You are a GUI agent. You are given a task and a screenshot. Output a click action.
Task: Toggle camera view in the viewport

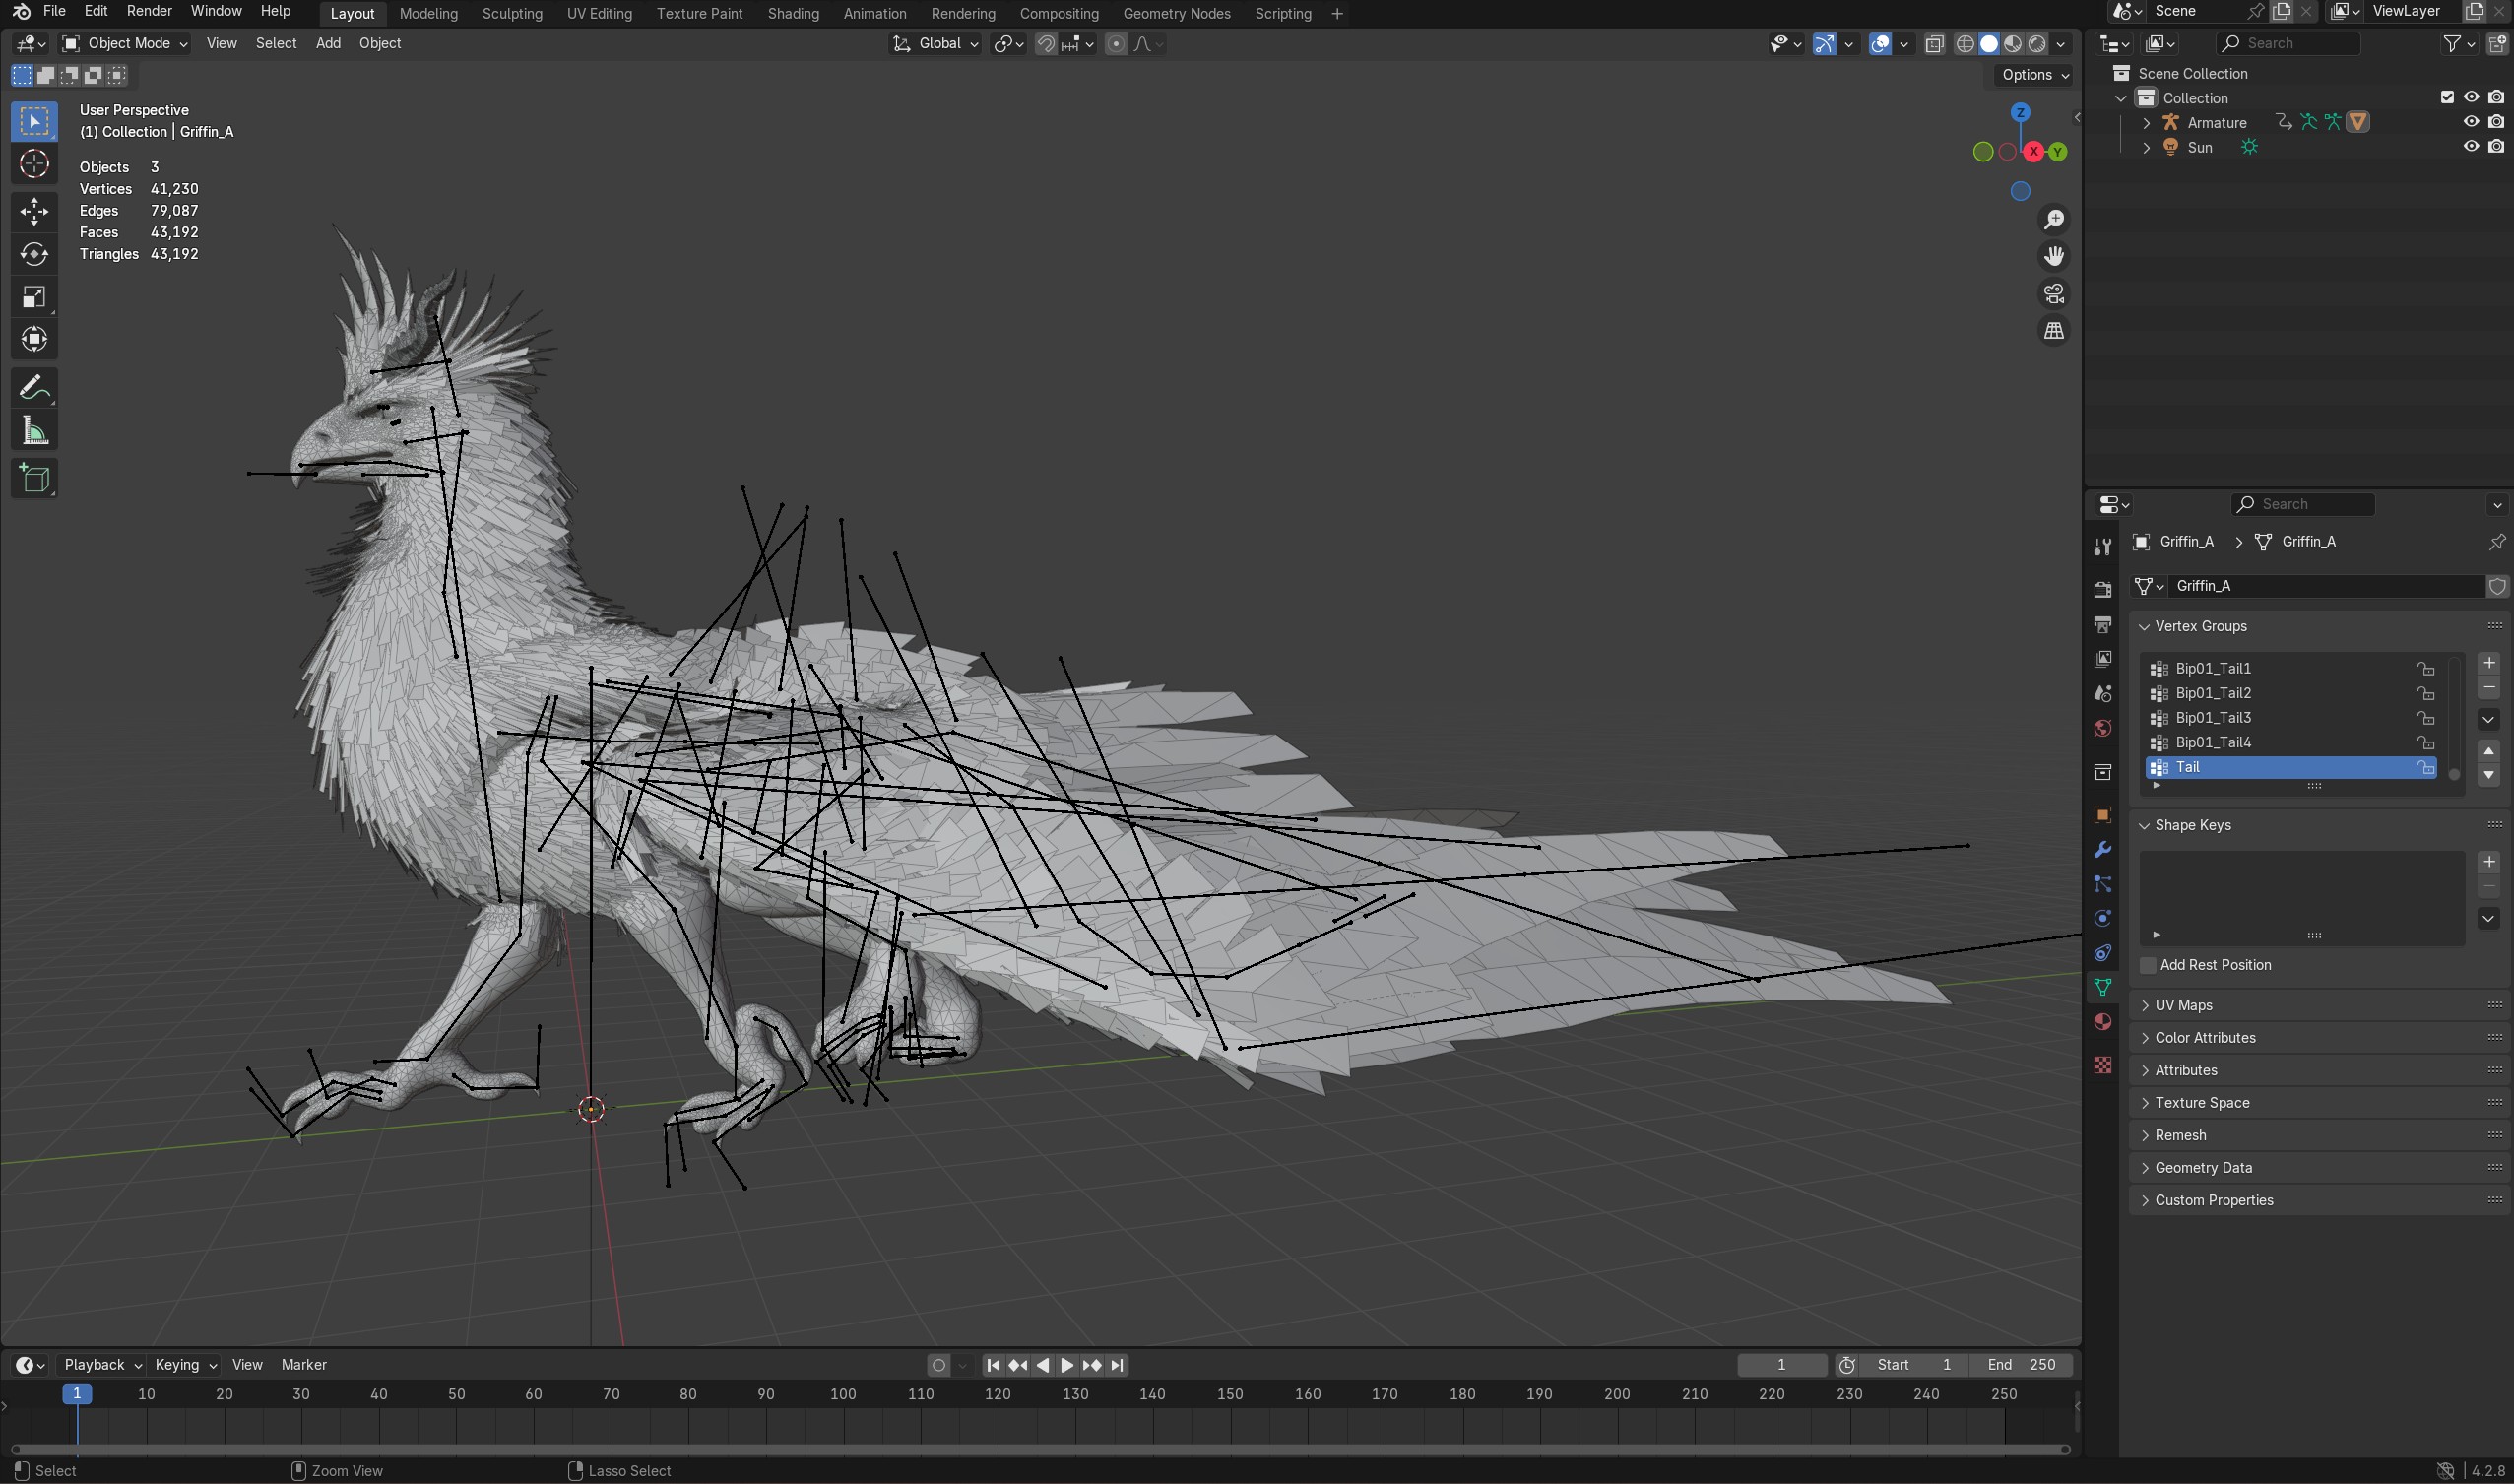(x=2054, y=294)
